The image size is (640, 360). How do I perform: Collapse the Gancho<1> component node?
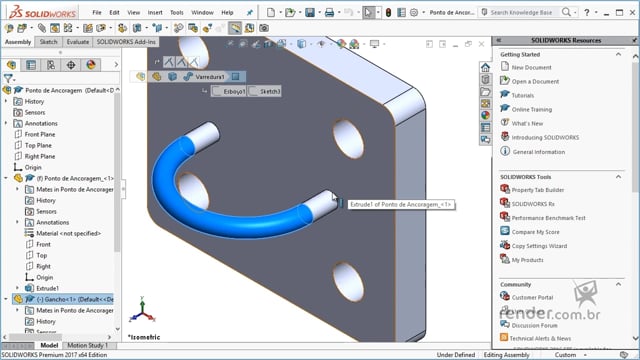pos(6,299)
